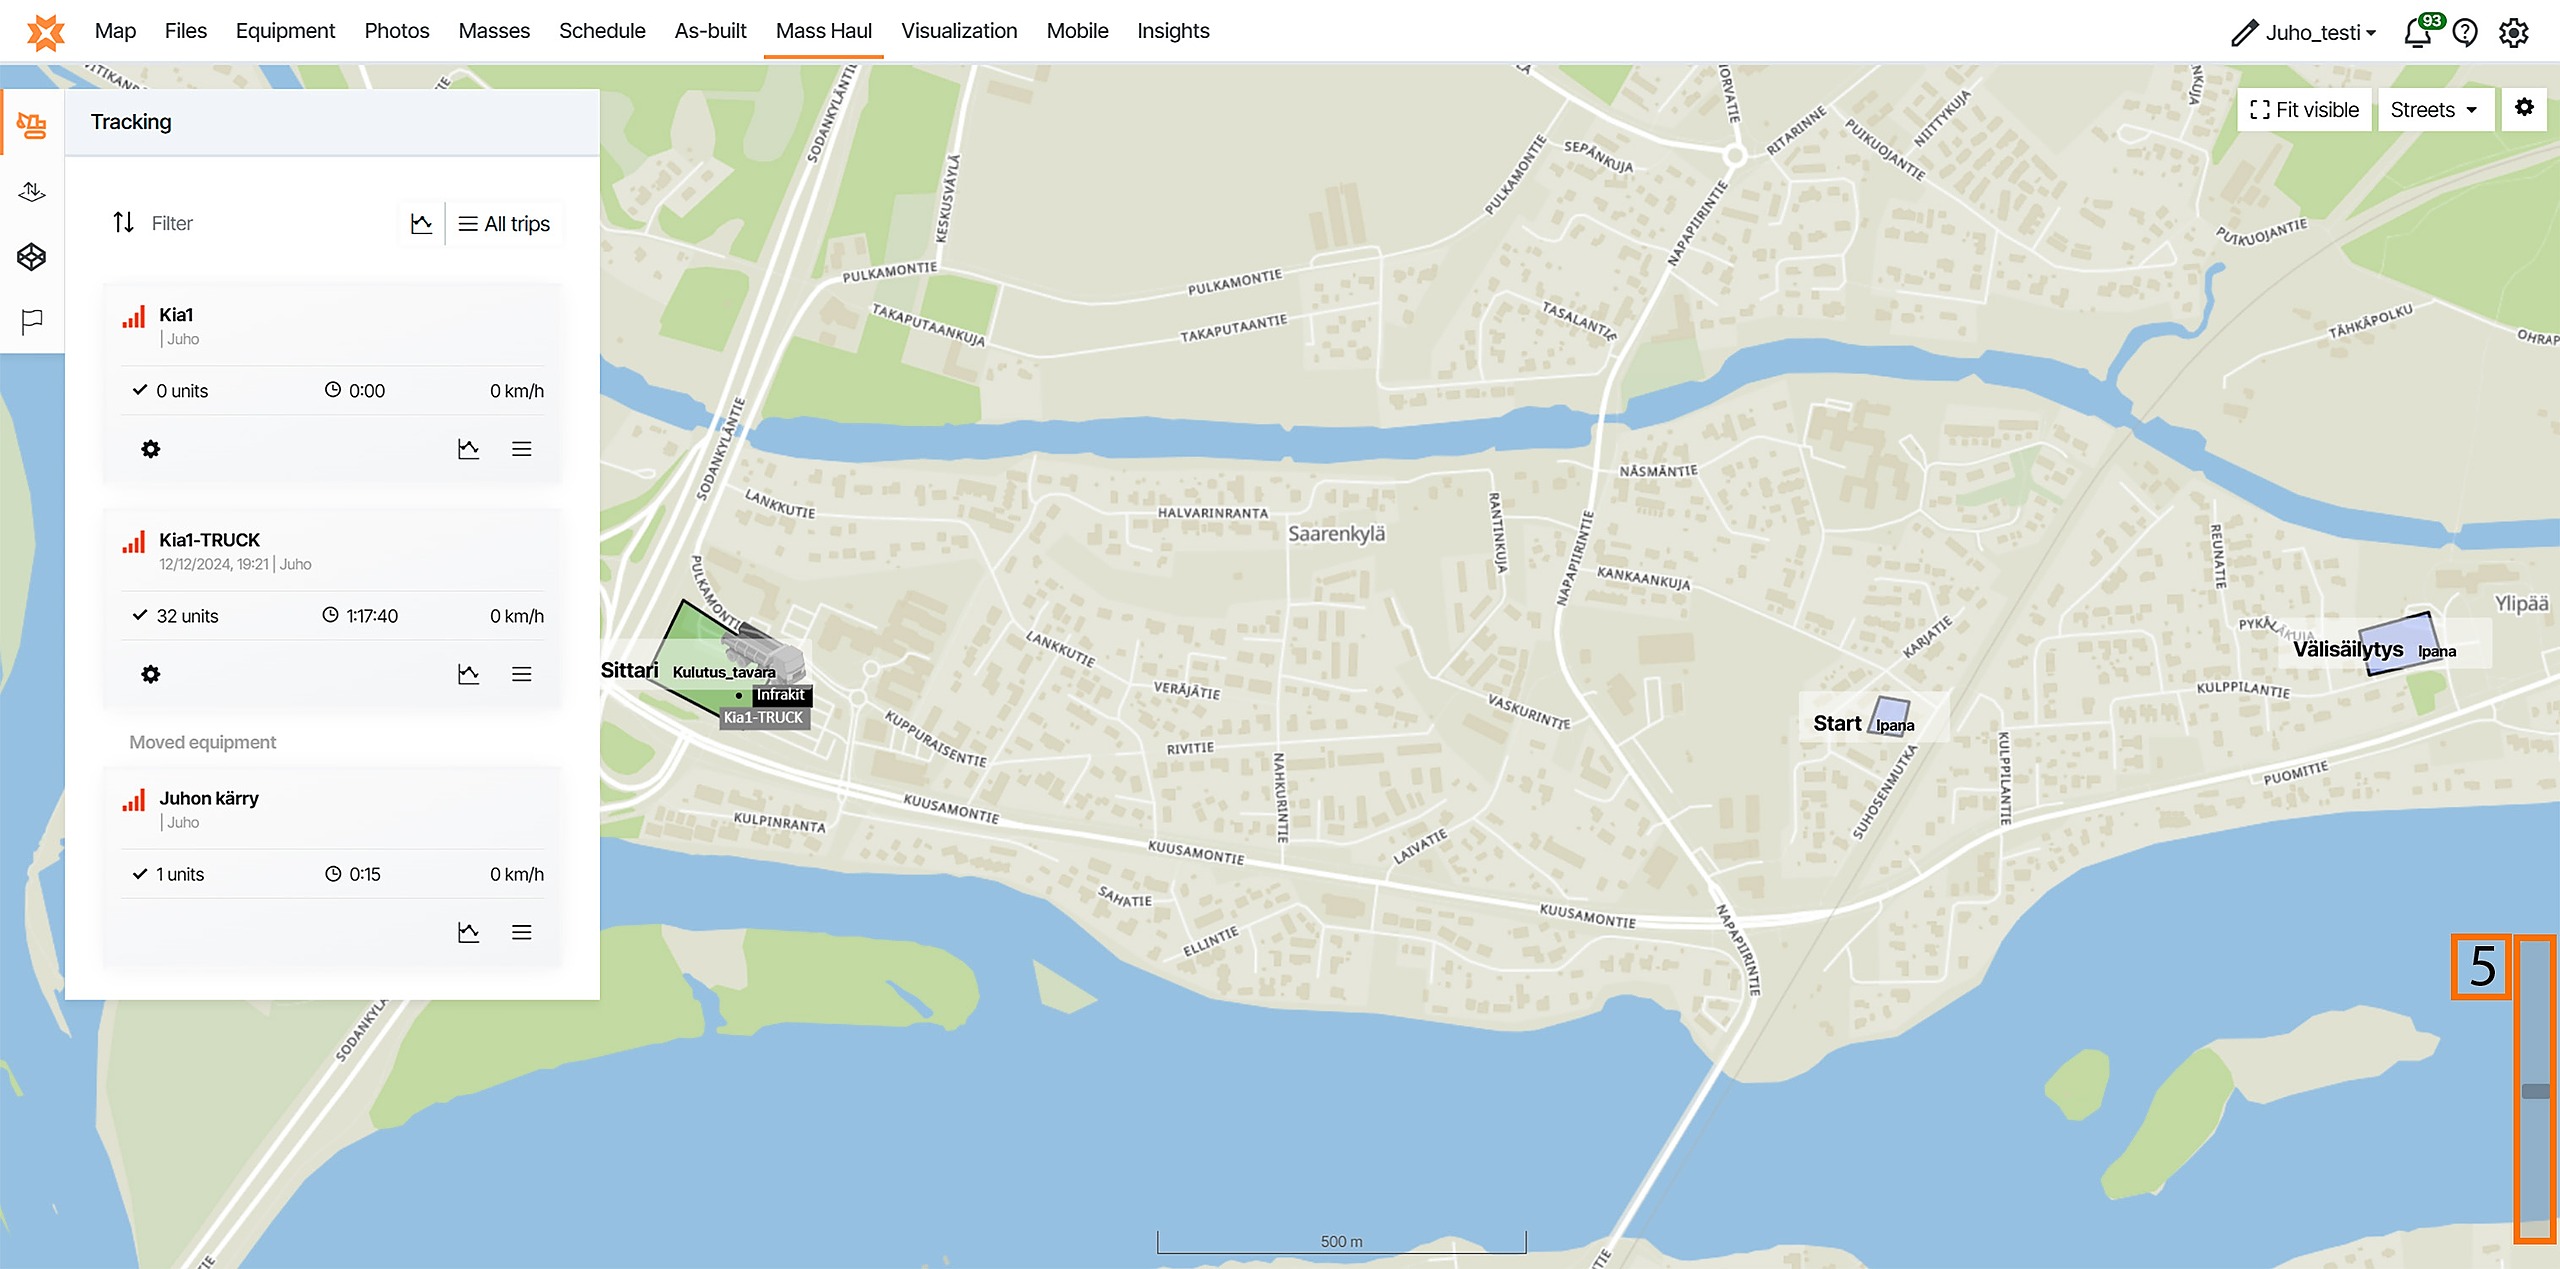Open map settings gear near Streets

pyautogui.click(x=2524, y=108)
